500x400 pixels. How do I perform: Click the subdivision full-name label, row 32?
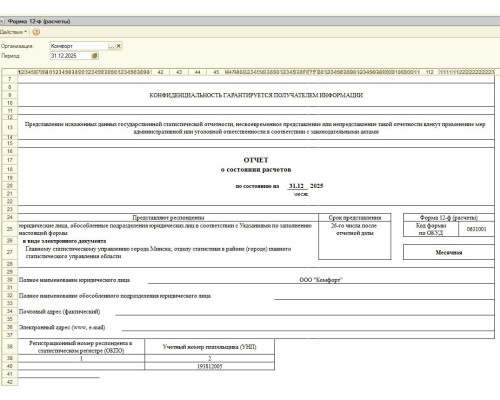(115, 296)
